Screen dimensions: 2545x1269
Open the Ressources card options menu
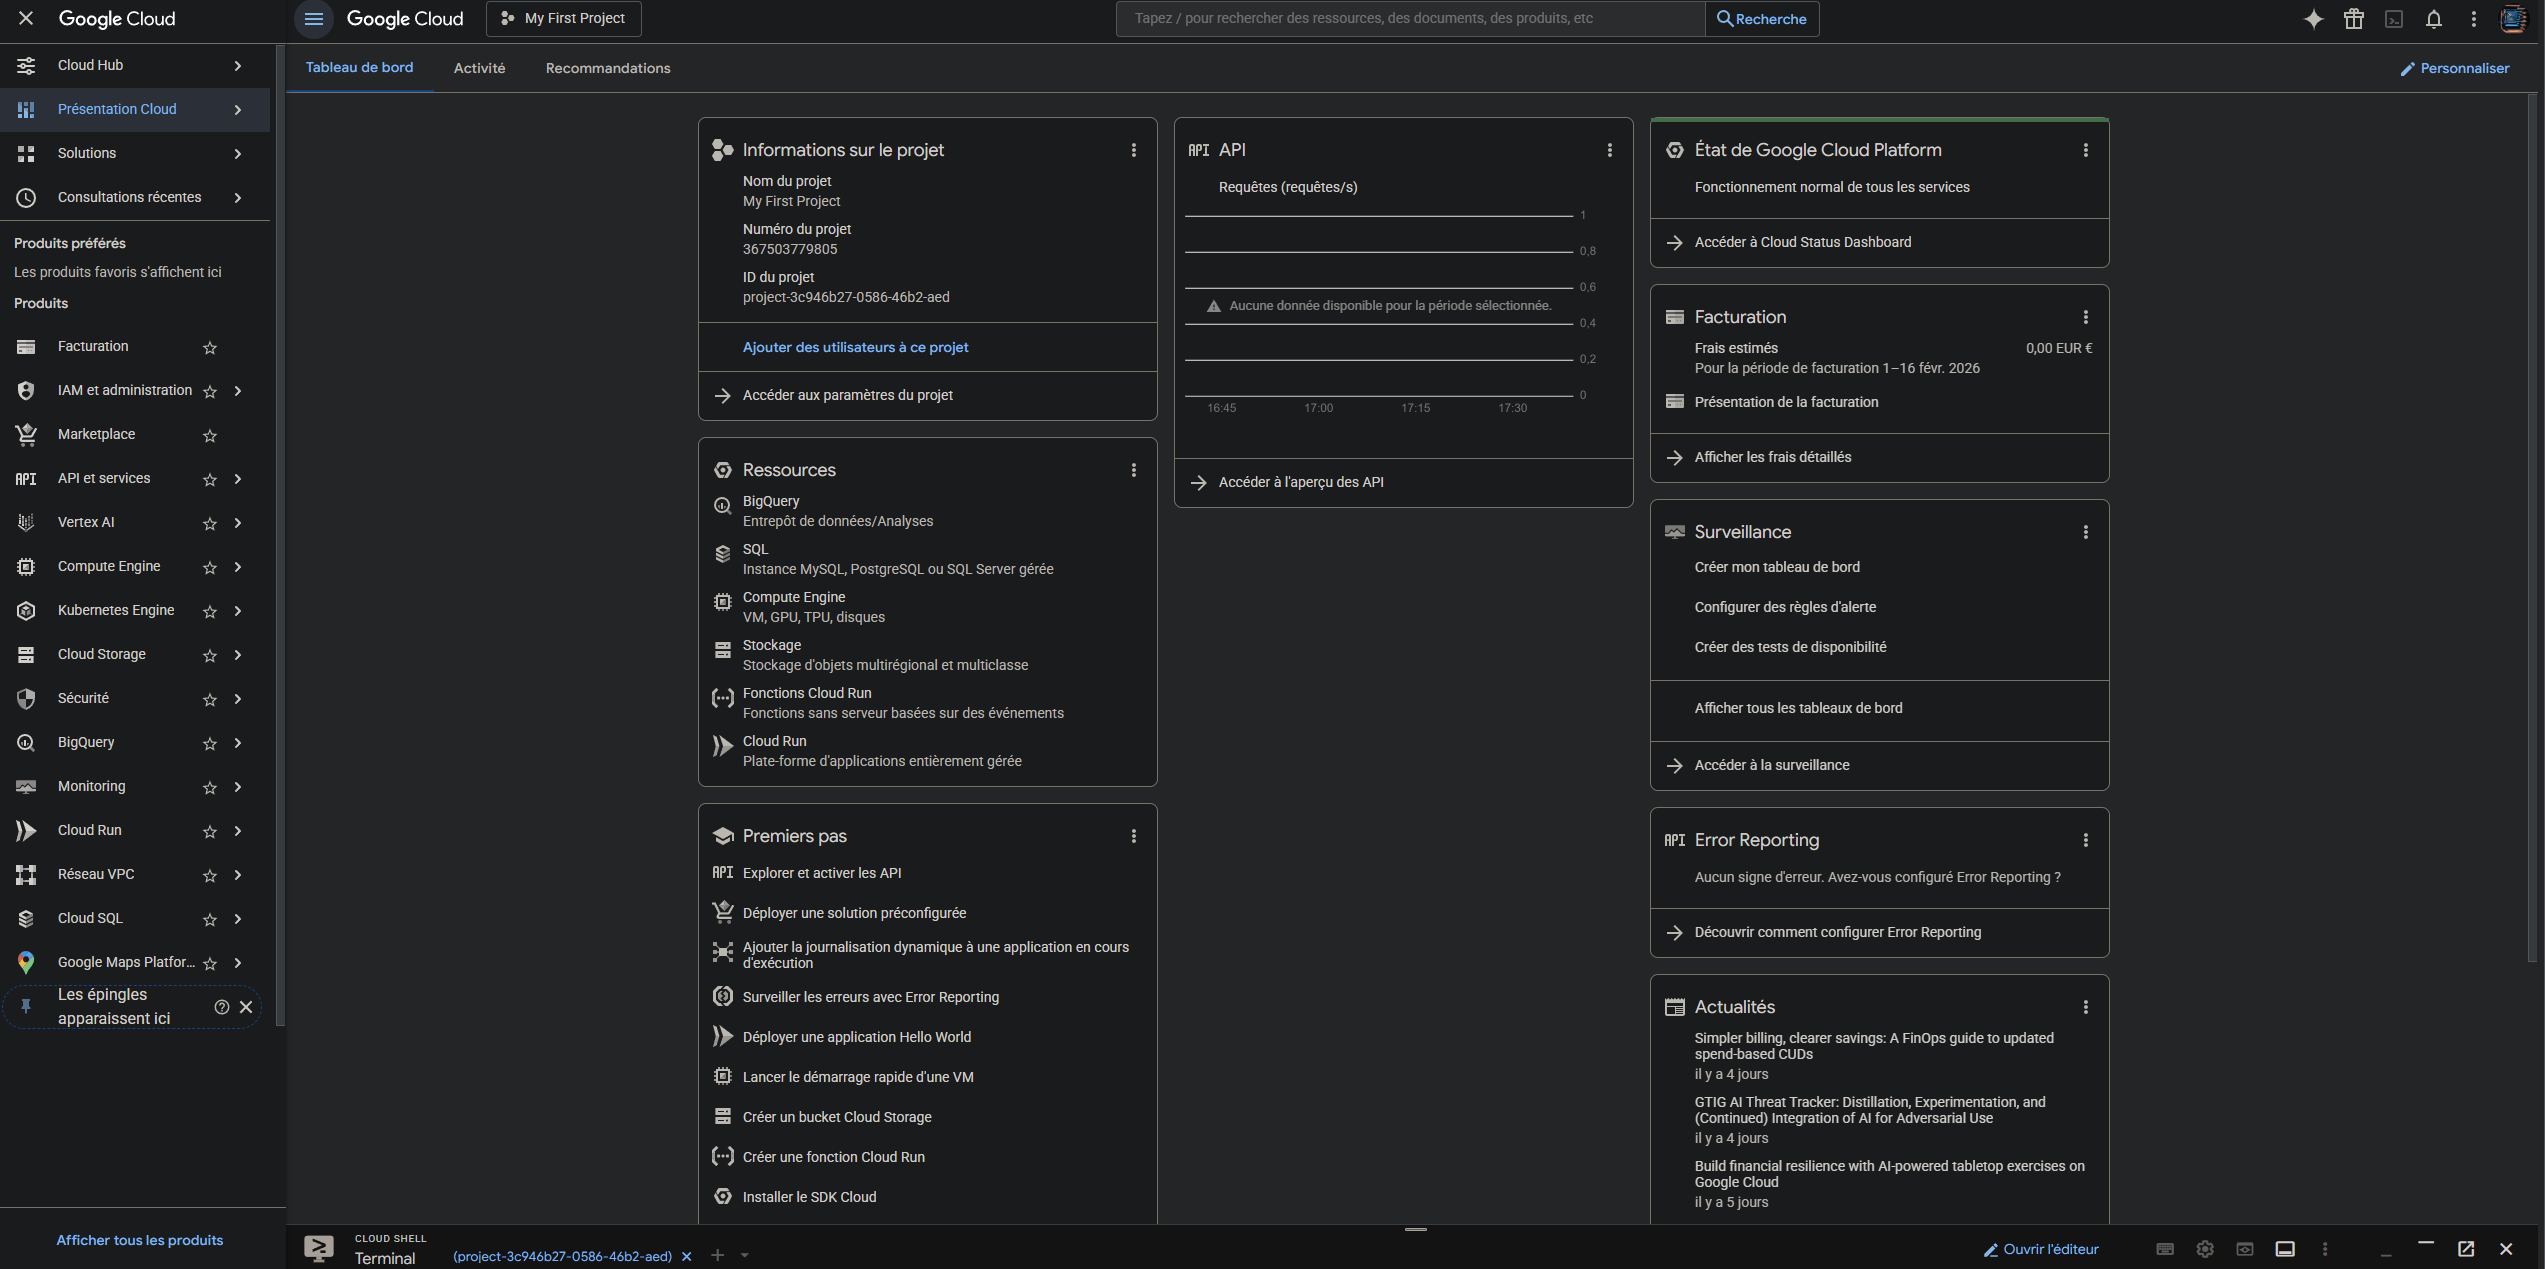click(x=1133, y=470)
